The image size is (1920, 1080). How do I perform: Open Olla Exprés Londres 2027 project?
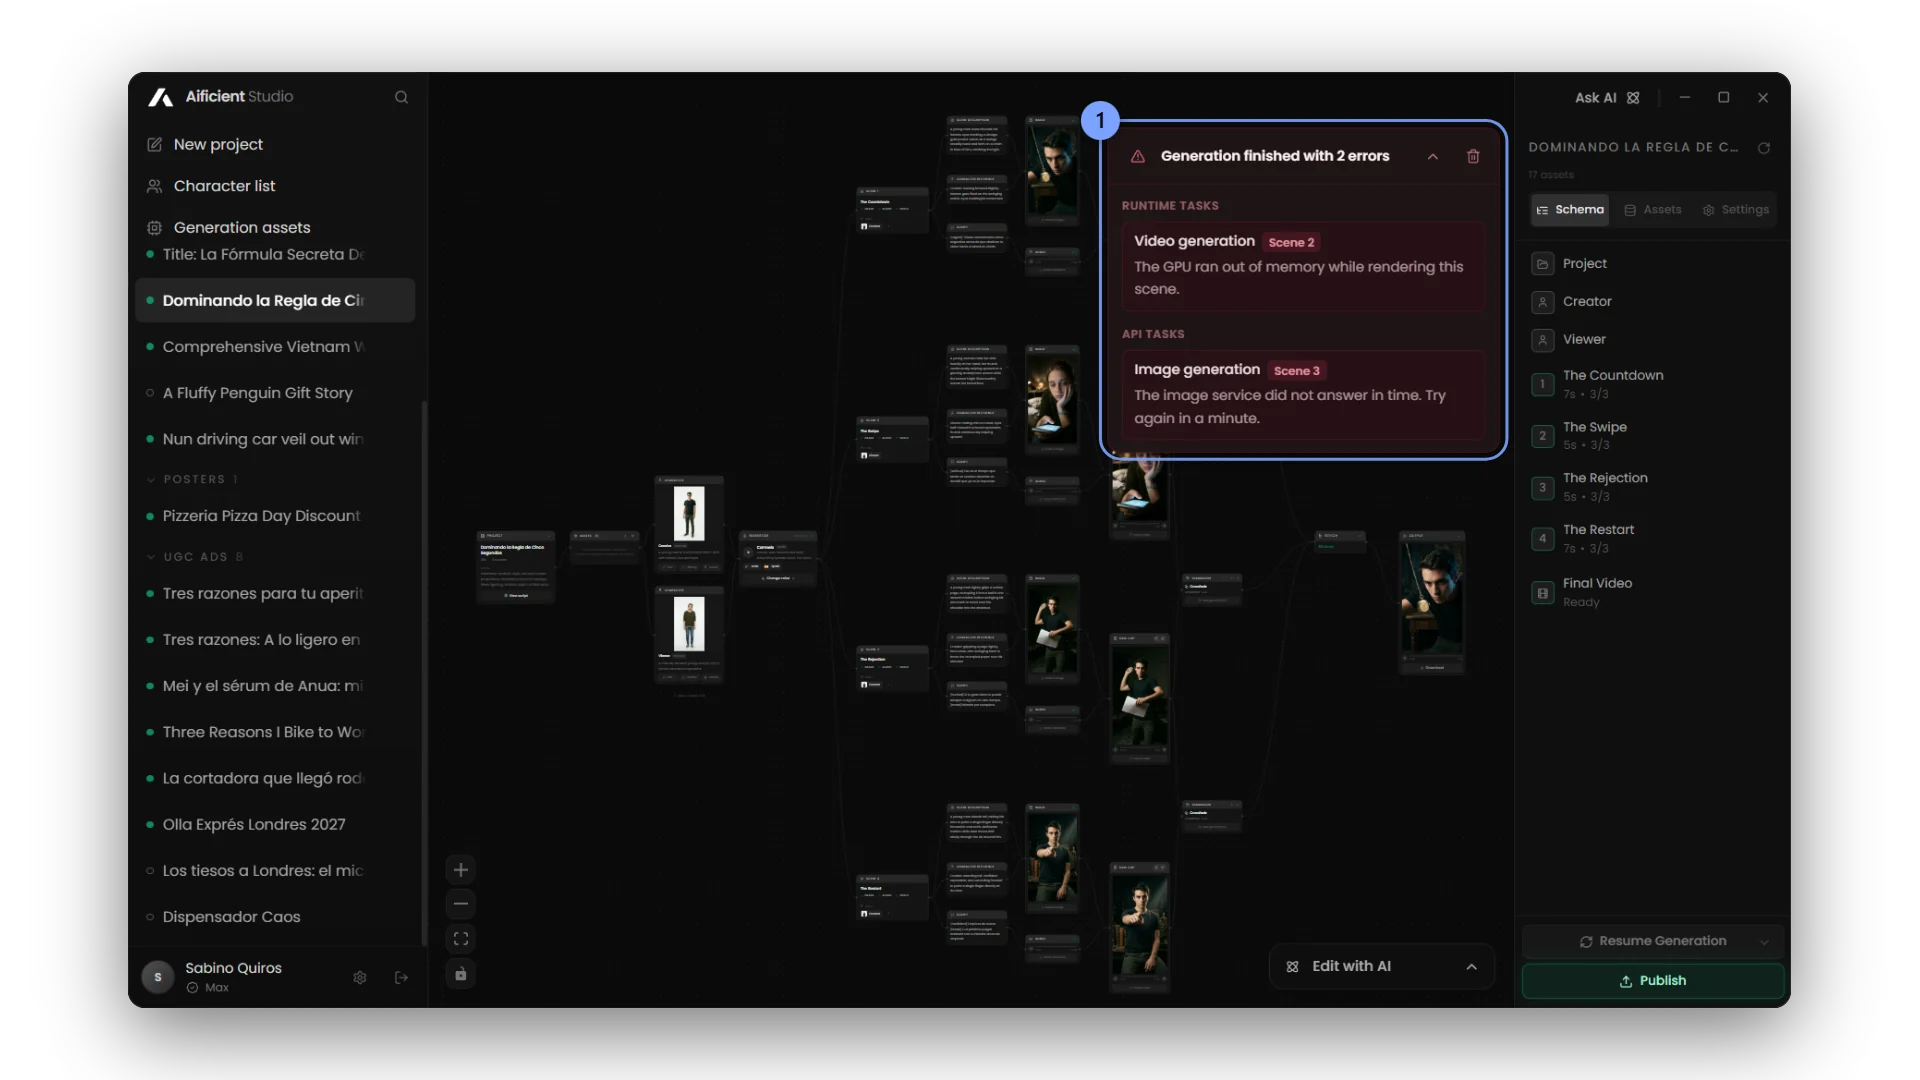pyautogui.click(x=275, y=825)
